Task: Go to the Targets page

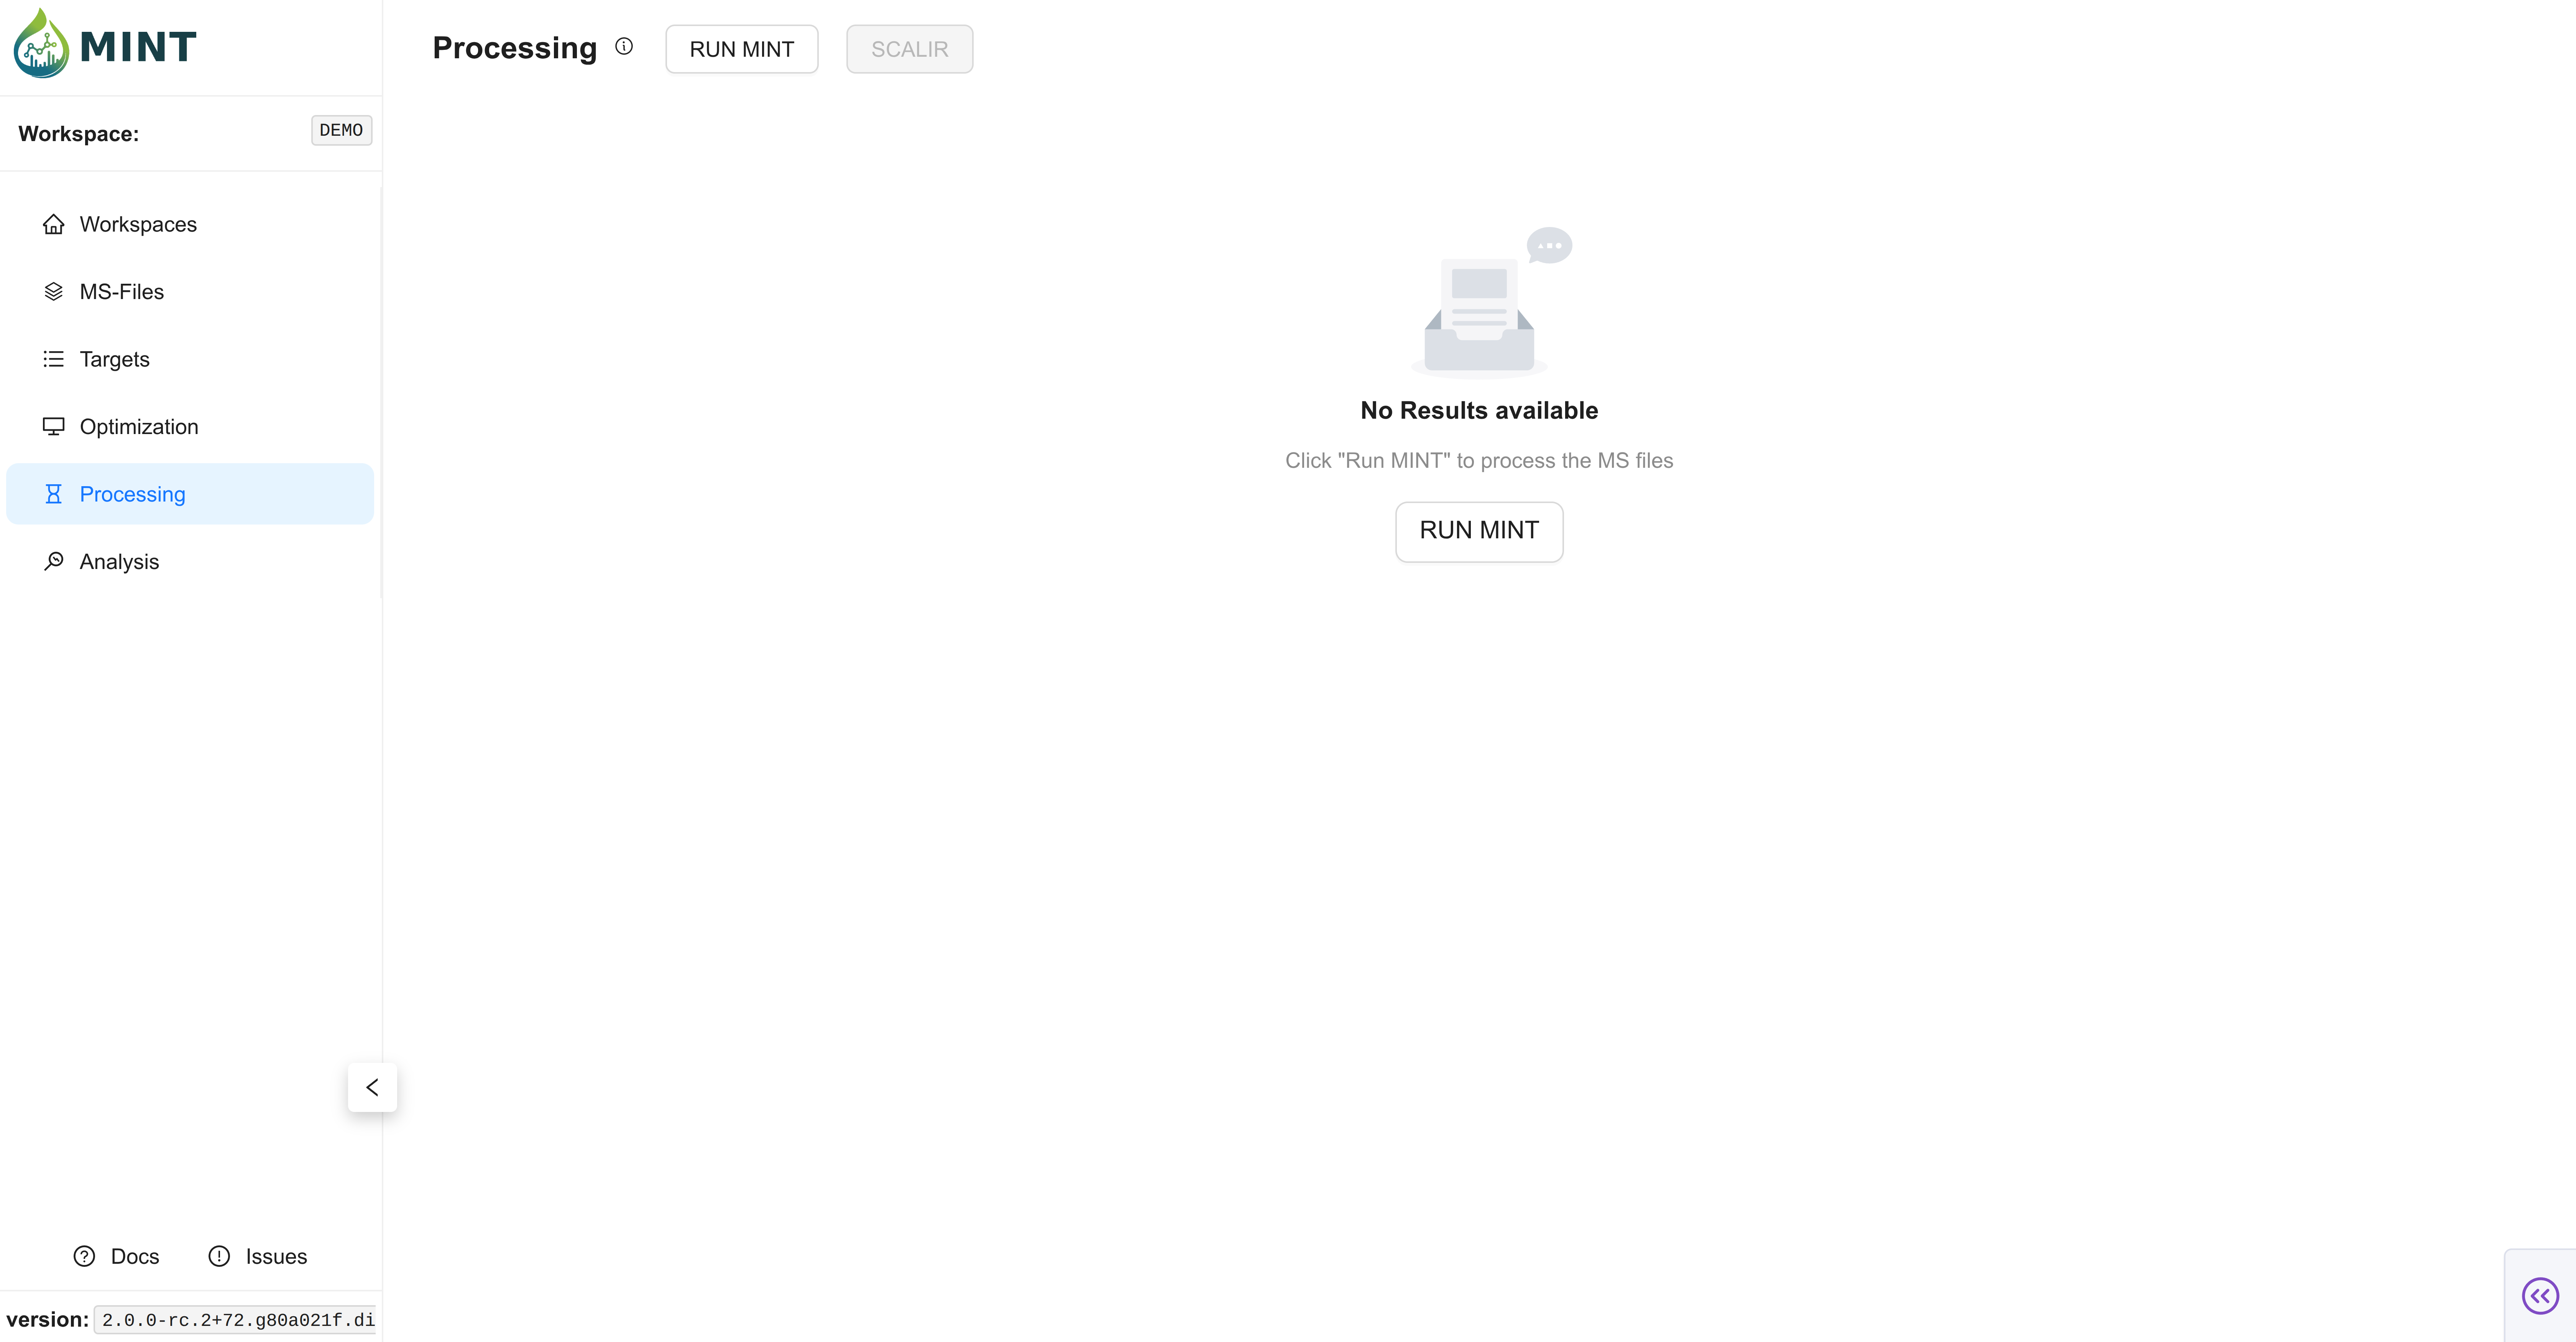Action: point(114,359)
